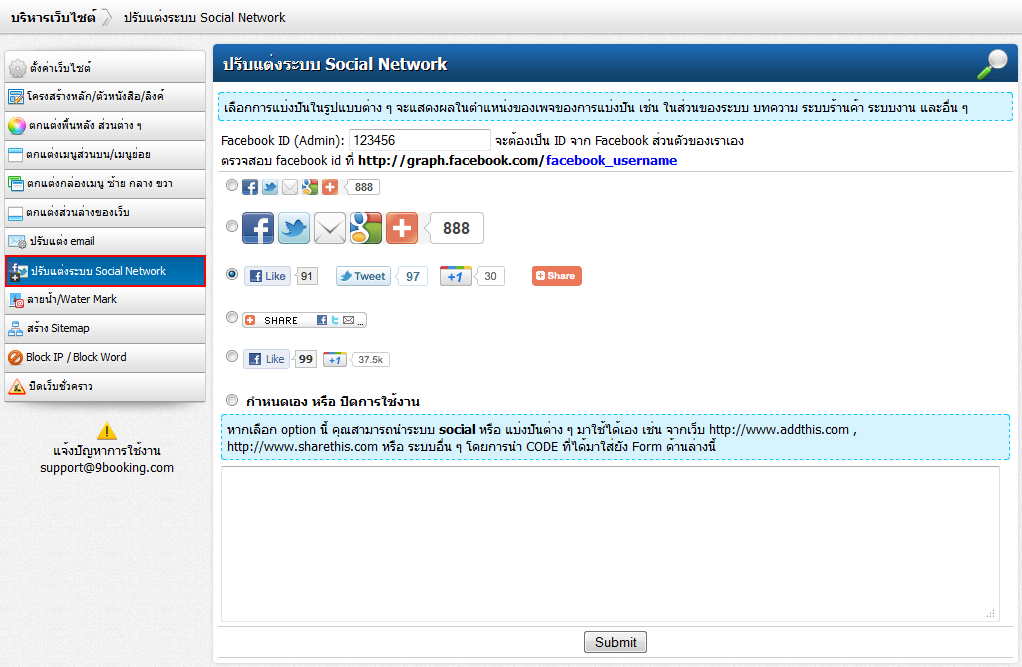Click the large Facebook share icon
This screenshot has height=667, width=1022.
[x=258, y=228]
